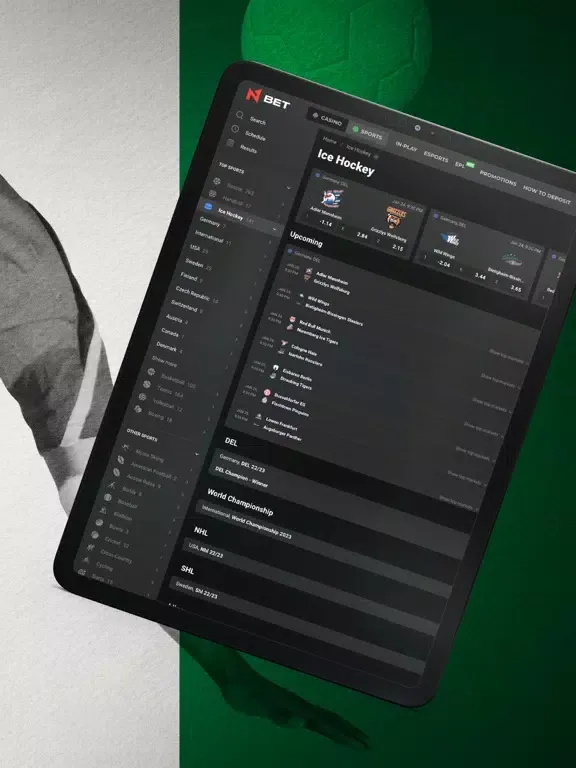The height and width of the screenshot is (768, 576).
Task: Open Cologne Haie upcoming match
Action: point(305,352)
